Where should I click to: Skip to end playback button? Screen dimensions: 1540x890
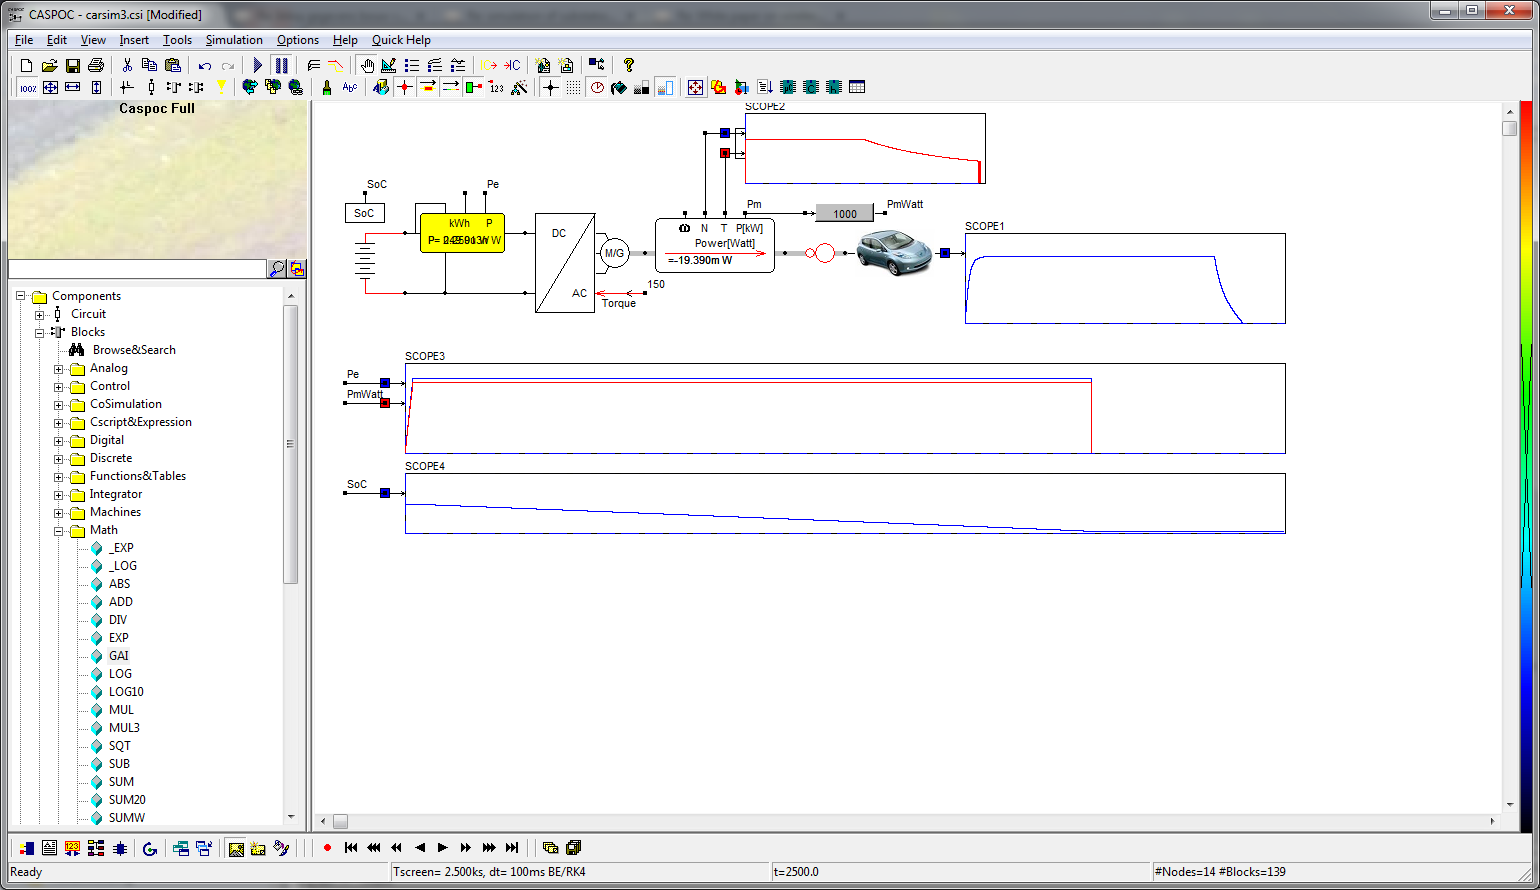[x=512, y=848]
